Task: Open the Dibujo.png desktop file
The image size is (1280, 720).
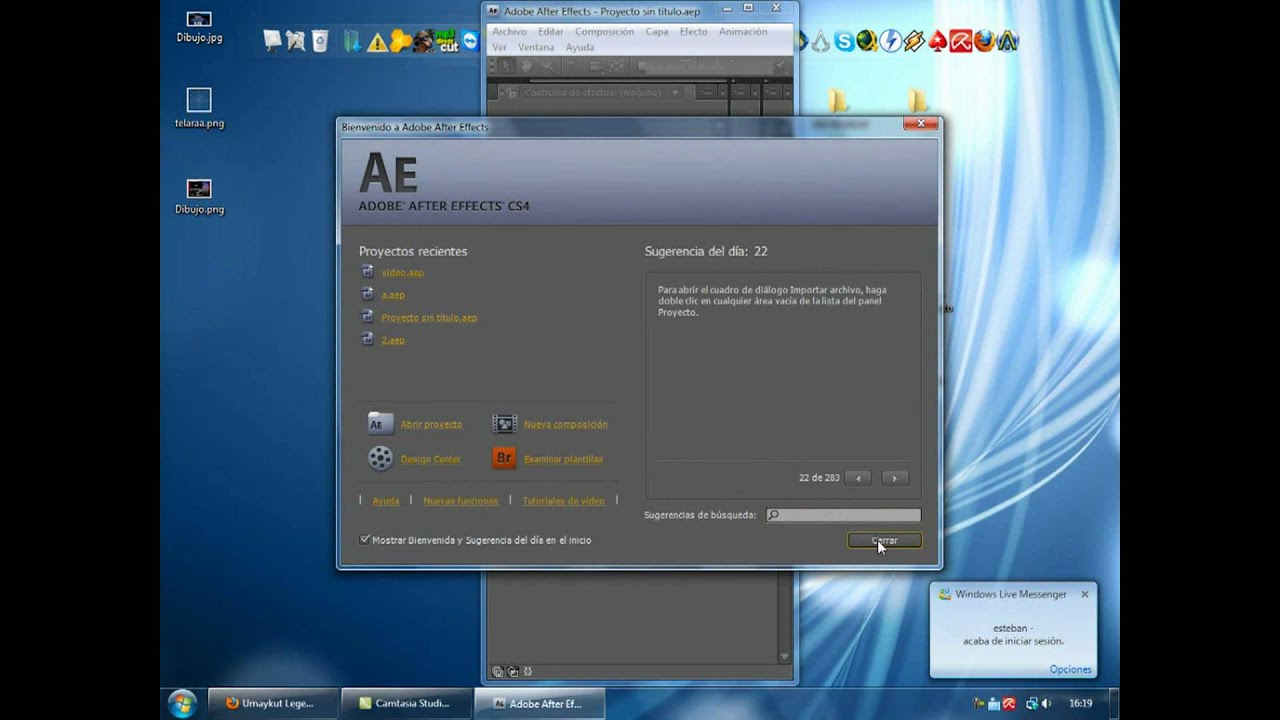Action: 199,196
